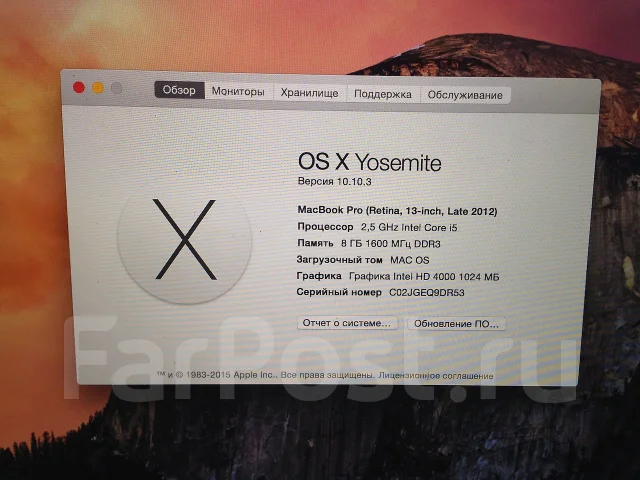Minimize window with the yellow button
The image size is (640, 480).
pos(98,87)
